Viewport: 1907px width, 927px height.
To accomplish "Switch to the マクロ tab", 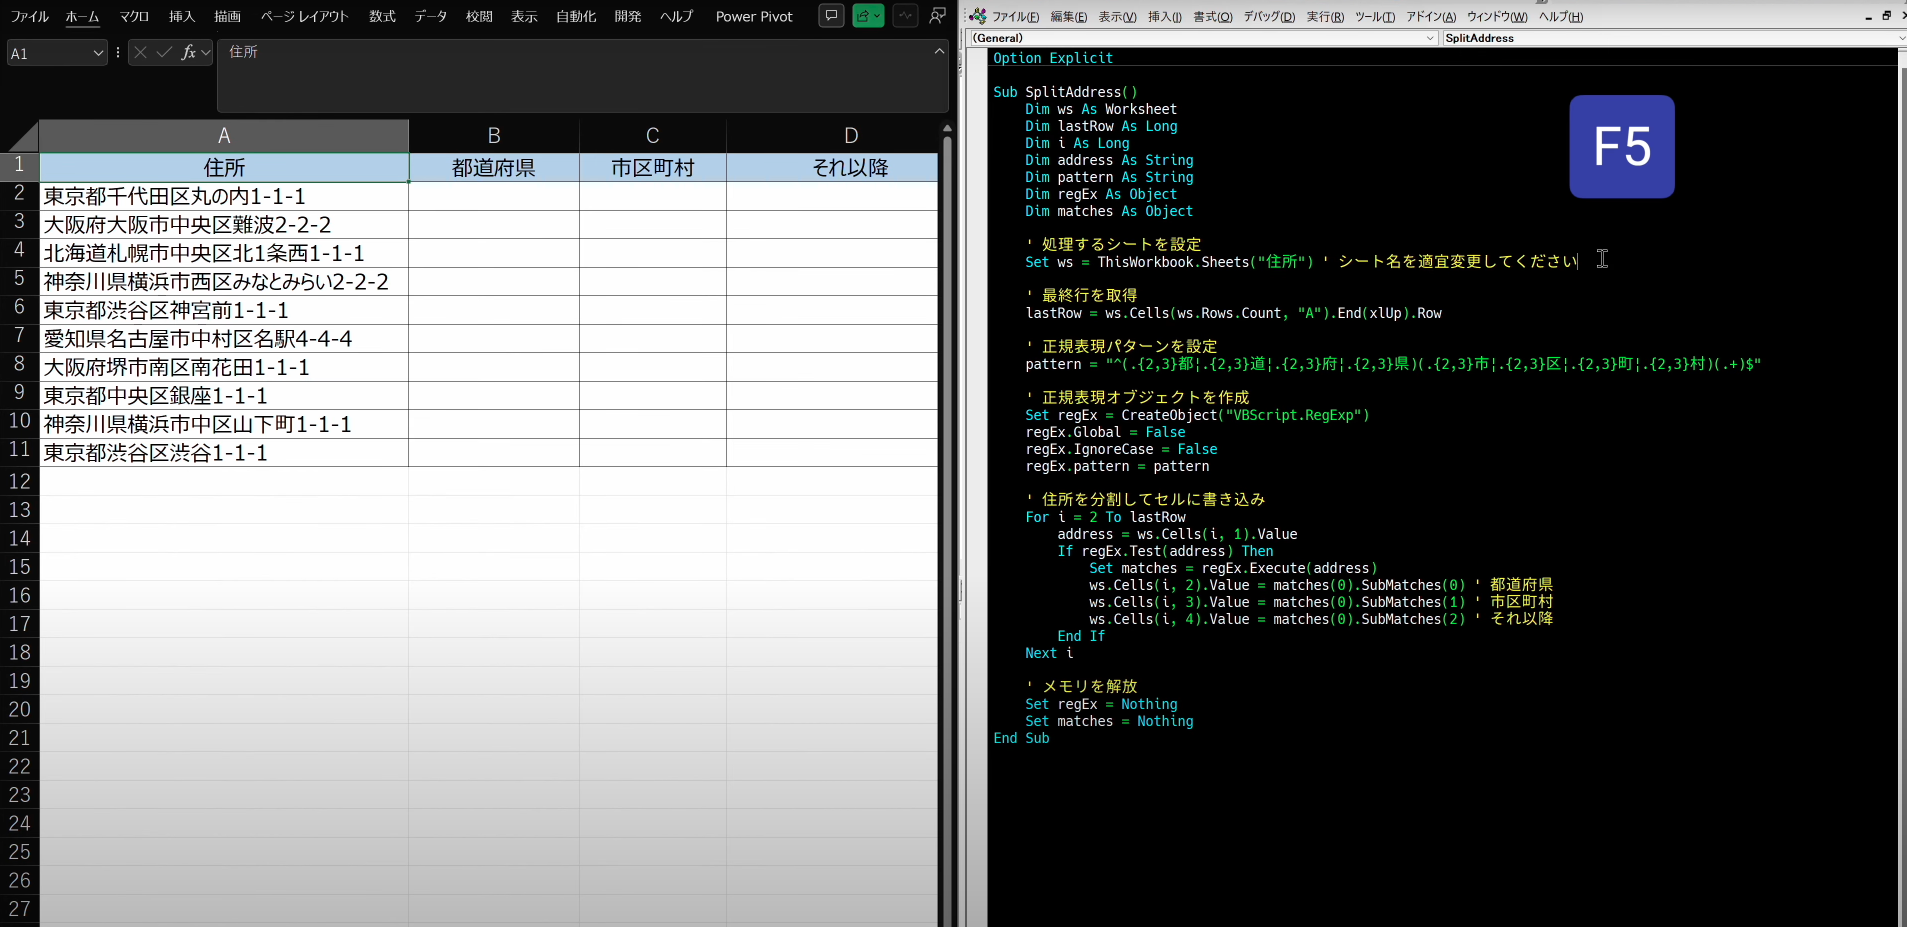I will pyautogui.click(x=133, y=16).
